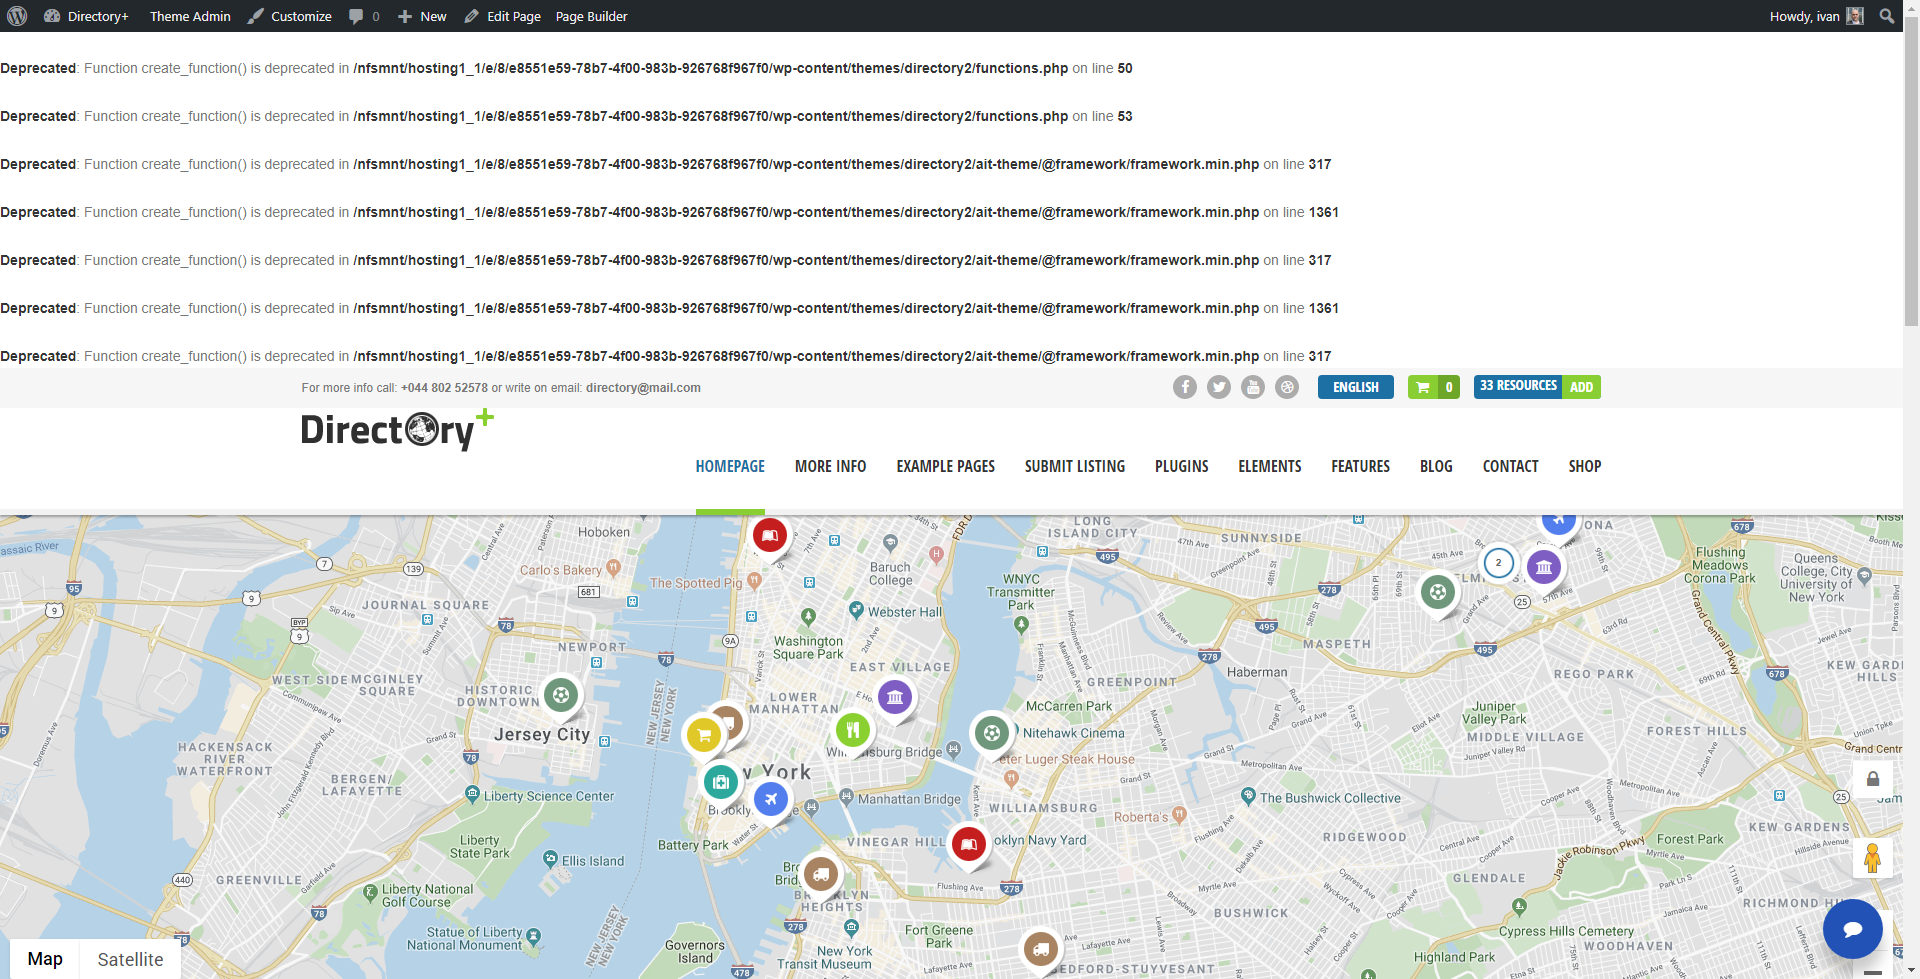Click the green ADD button
Screen dimensions: 1920x979
point(1581,387)
